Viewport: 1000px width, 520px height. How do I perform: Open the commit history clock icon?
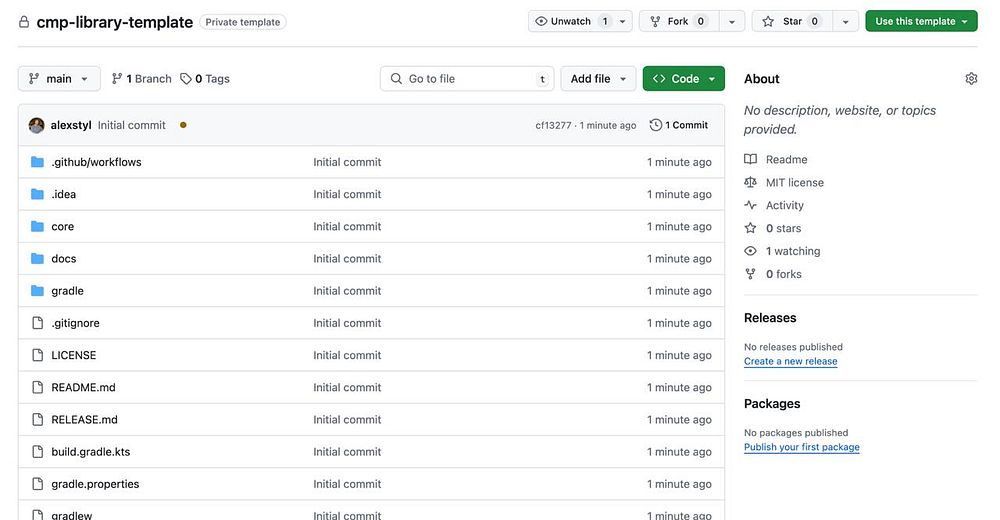pyautogui.click(x=656, y=125)
